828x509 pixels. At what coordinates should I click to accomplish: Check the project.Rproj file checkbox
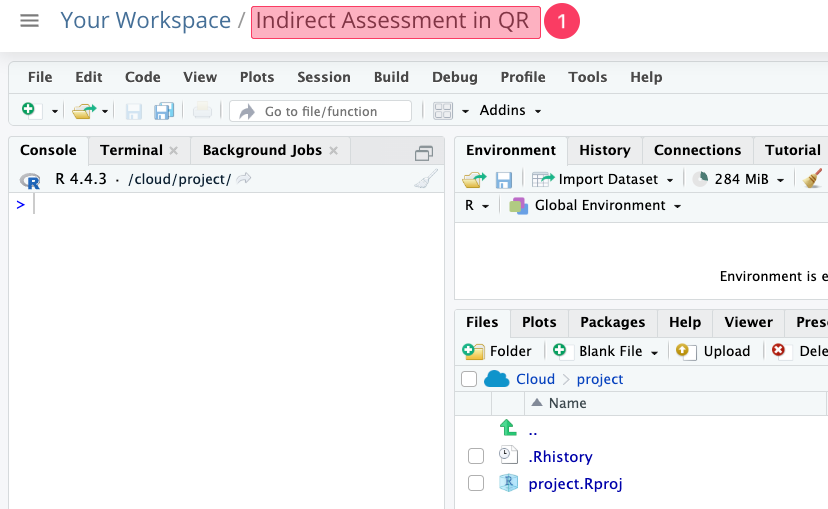pyautogui.click(x=476, y=484)
